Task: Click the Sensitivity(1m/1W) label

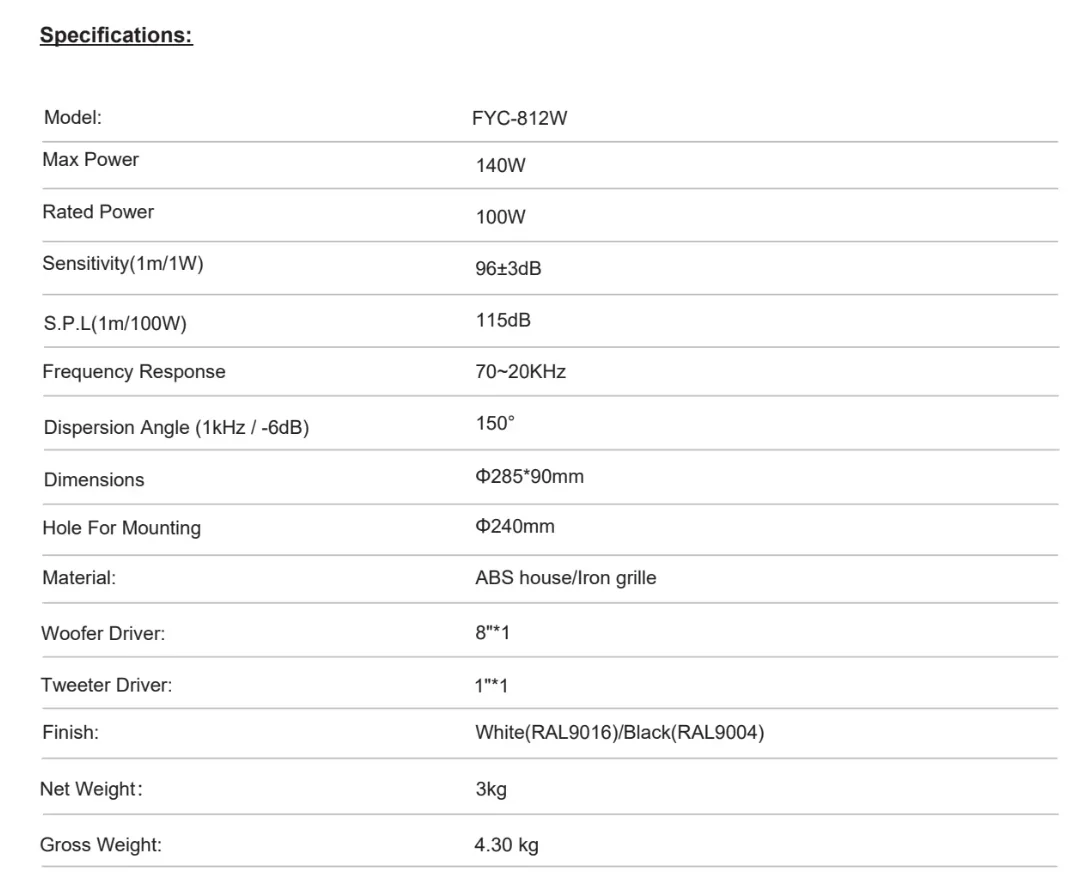Action: 123,265
